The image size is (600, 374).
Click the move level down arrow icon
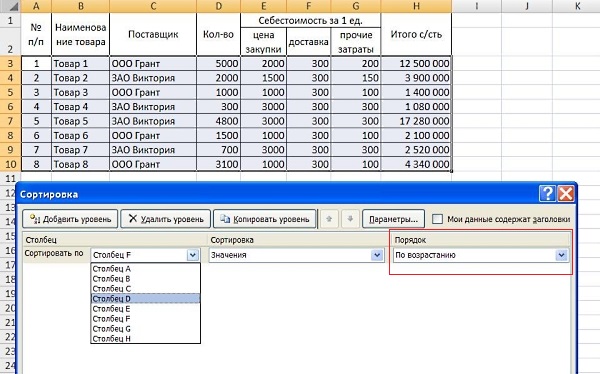[x=350, y=219]
